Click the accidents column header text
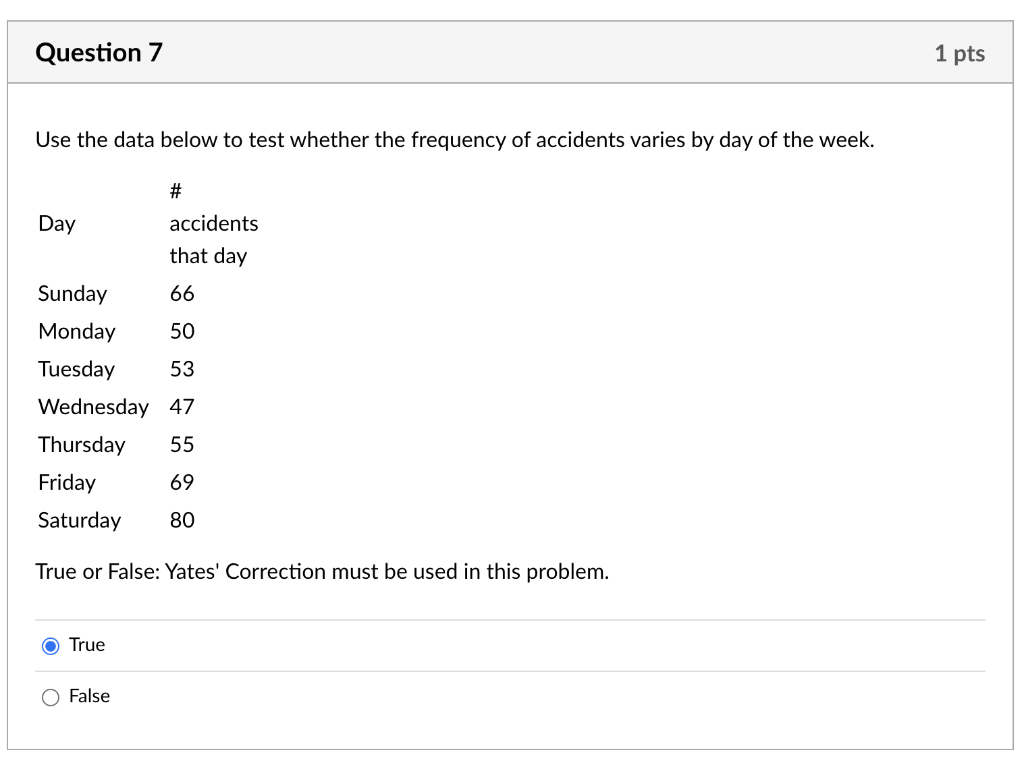 click(x=214, y=223)
